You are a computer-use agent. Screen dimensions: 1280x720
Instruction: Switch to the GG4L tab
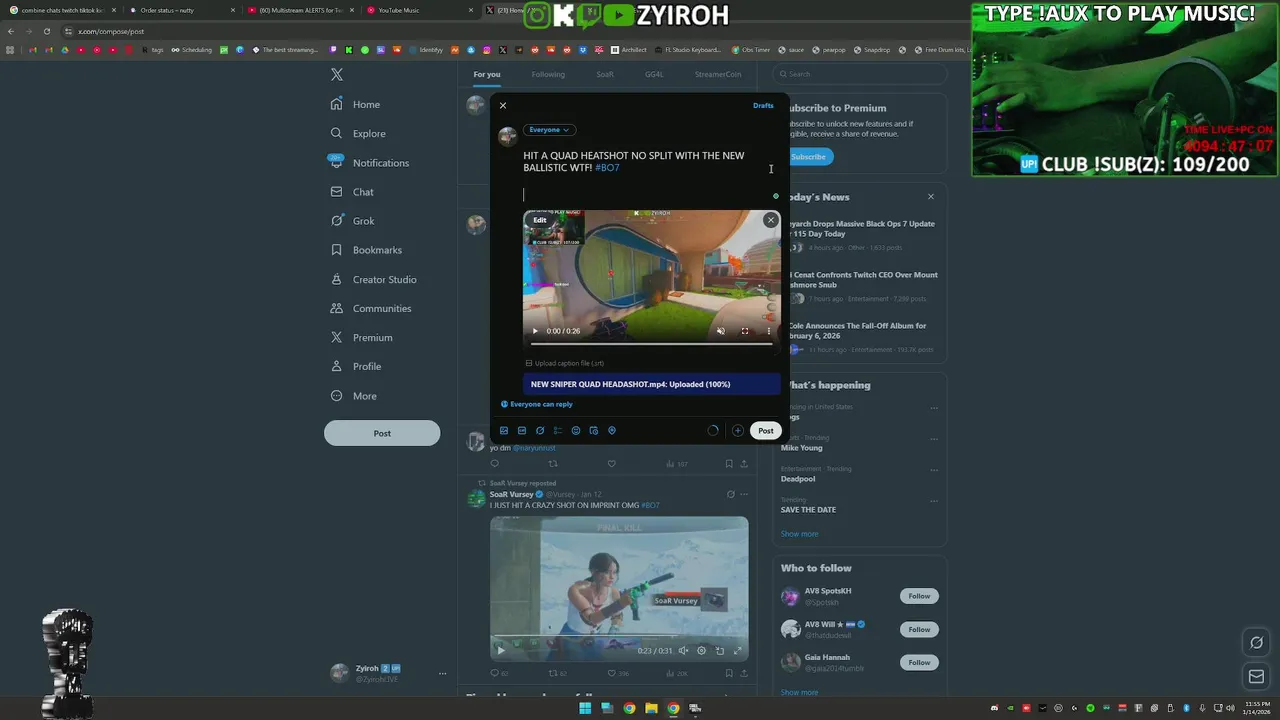654,74
